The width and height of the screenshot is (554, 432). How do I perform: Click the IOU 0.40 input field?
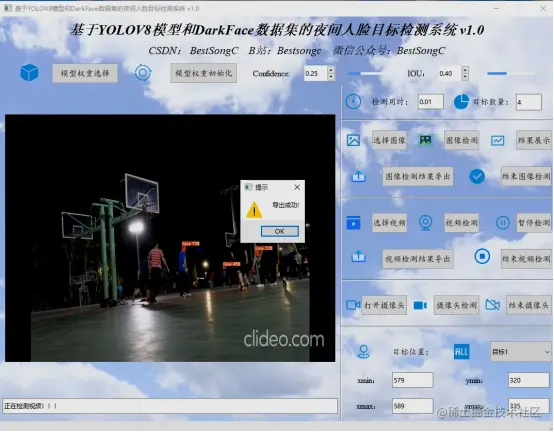point(449,73)
